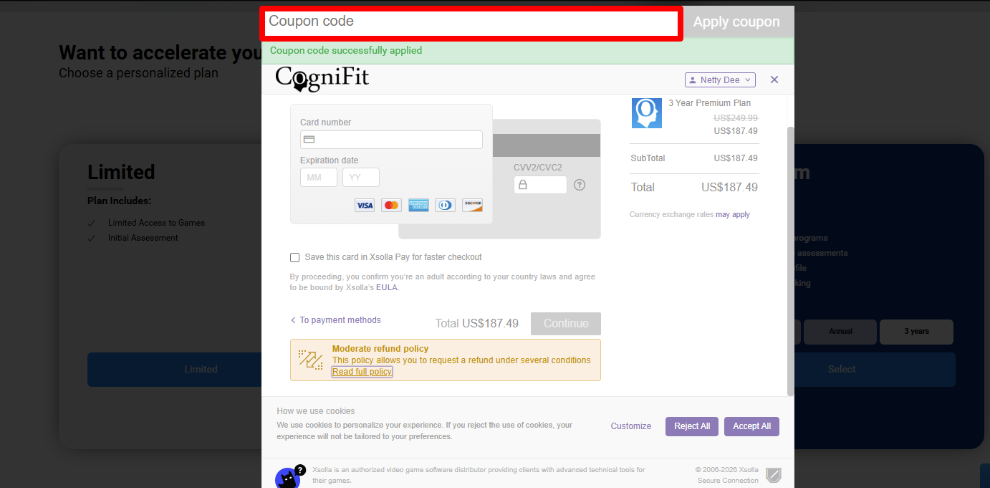The height and width of the screenshot is (488, 990).
Task: Click the How we use cookies heading
Action: tap(316, 411)
